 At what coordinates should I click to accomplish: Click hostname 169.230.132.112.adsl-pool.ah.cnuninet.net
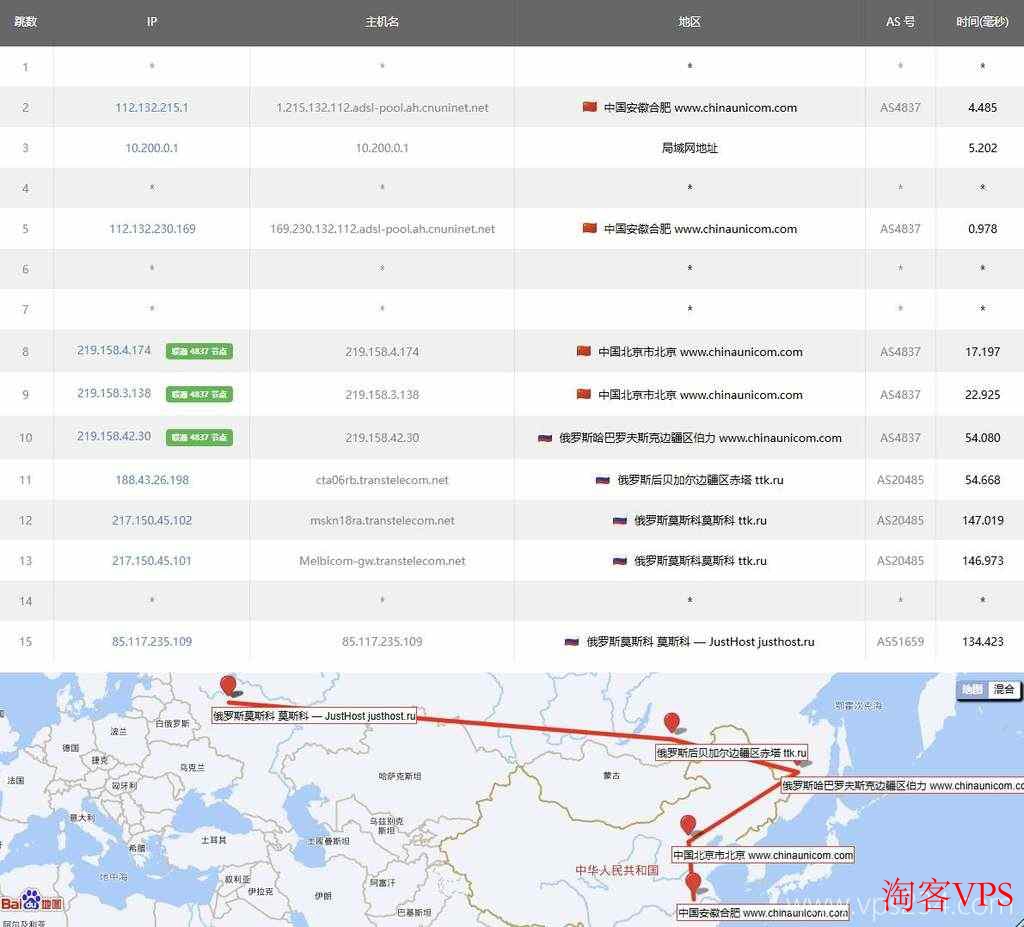pos(382,229)
